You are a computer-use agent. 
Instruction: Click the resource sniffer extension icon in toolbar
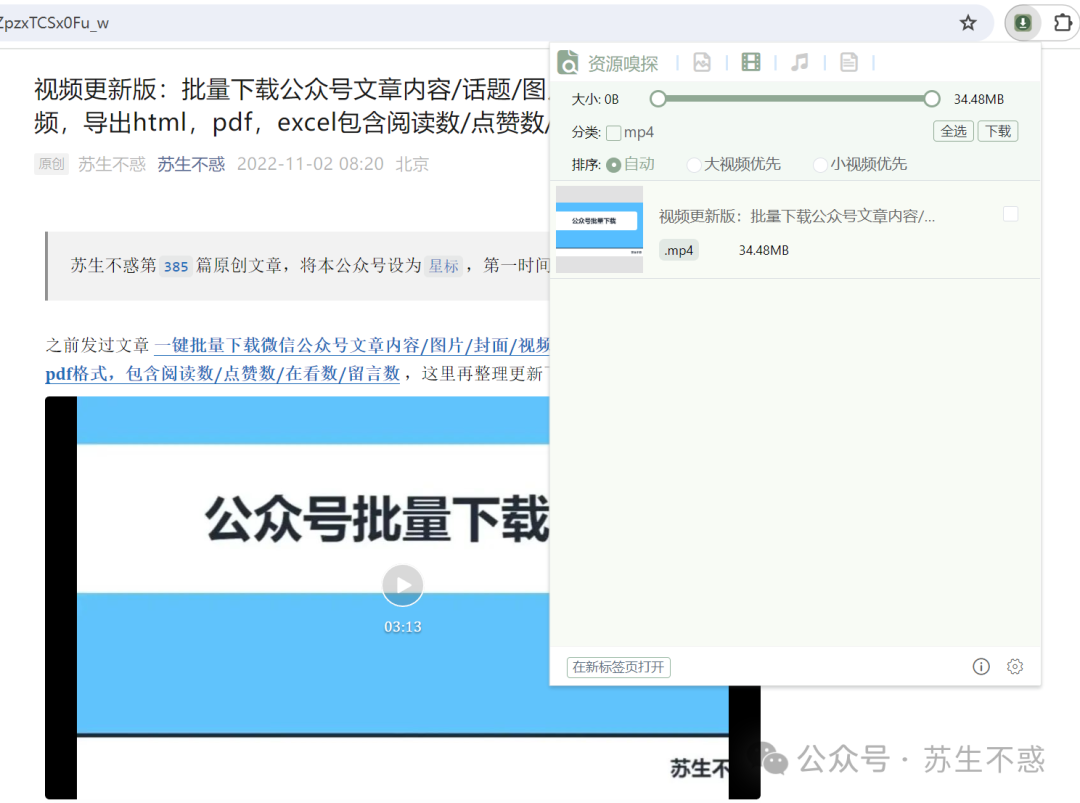pos(1022,23)
